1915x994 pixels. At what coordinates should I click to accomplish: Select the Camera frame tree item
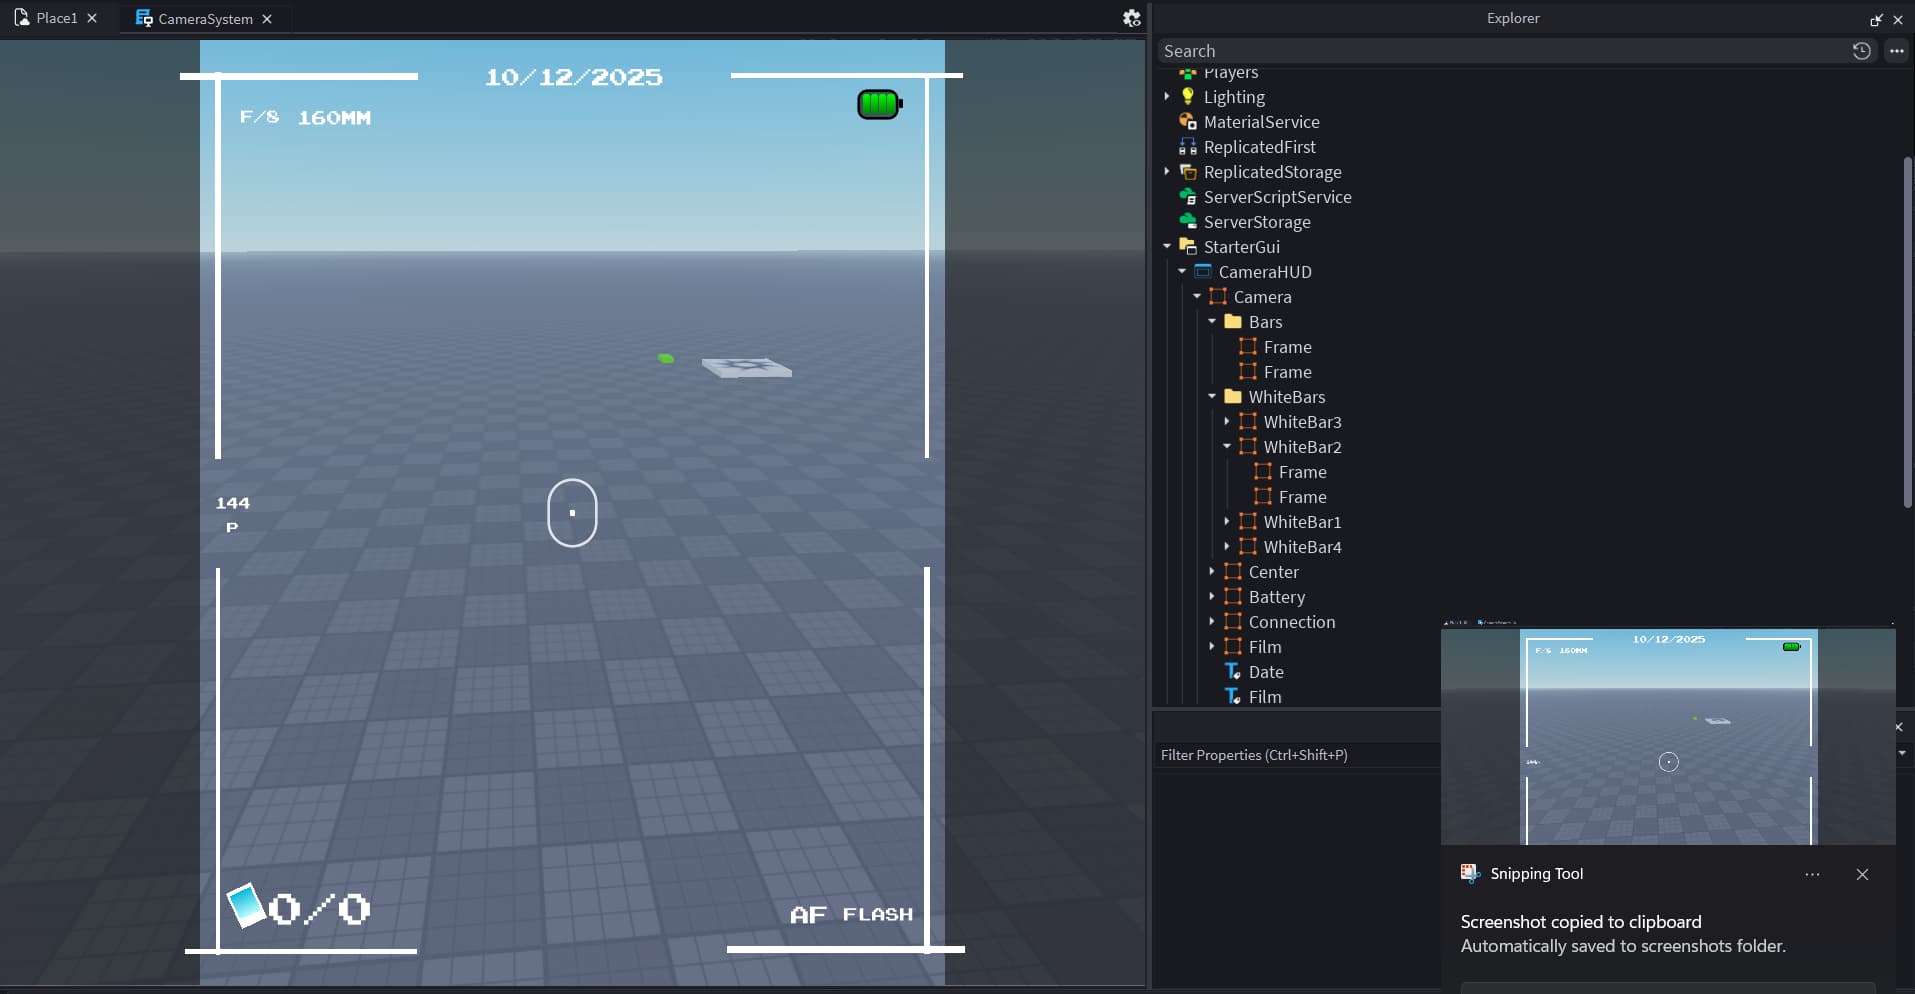pos(1262,296)
